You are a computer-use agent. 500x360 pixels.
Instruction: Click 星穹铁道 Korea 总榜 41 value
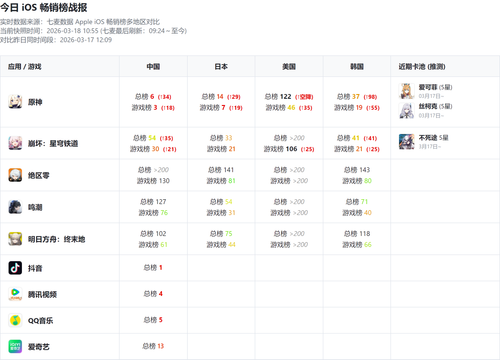click(x=357, y=138)
